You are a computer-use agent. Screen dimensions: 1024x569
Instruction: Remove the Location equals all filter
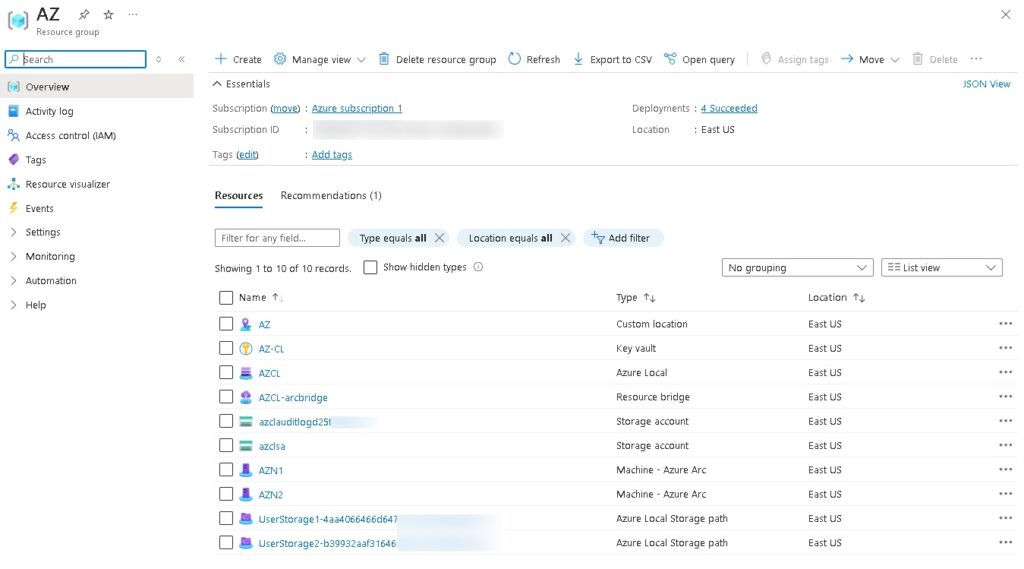(x=566, y=238)
